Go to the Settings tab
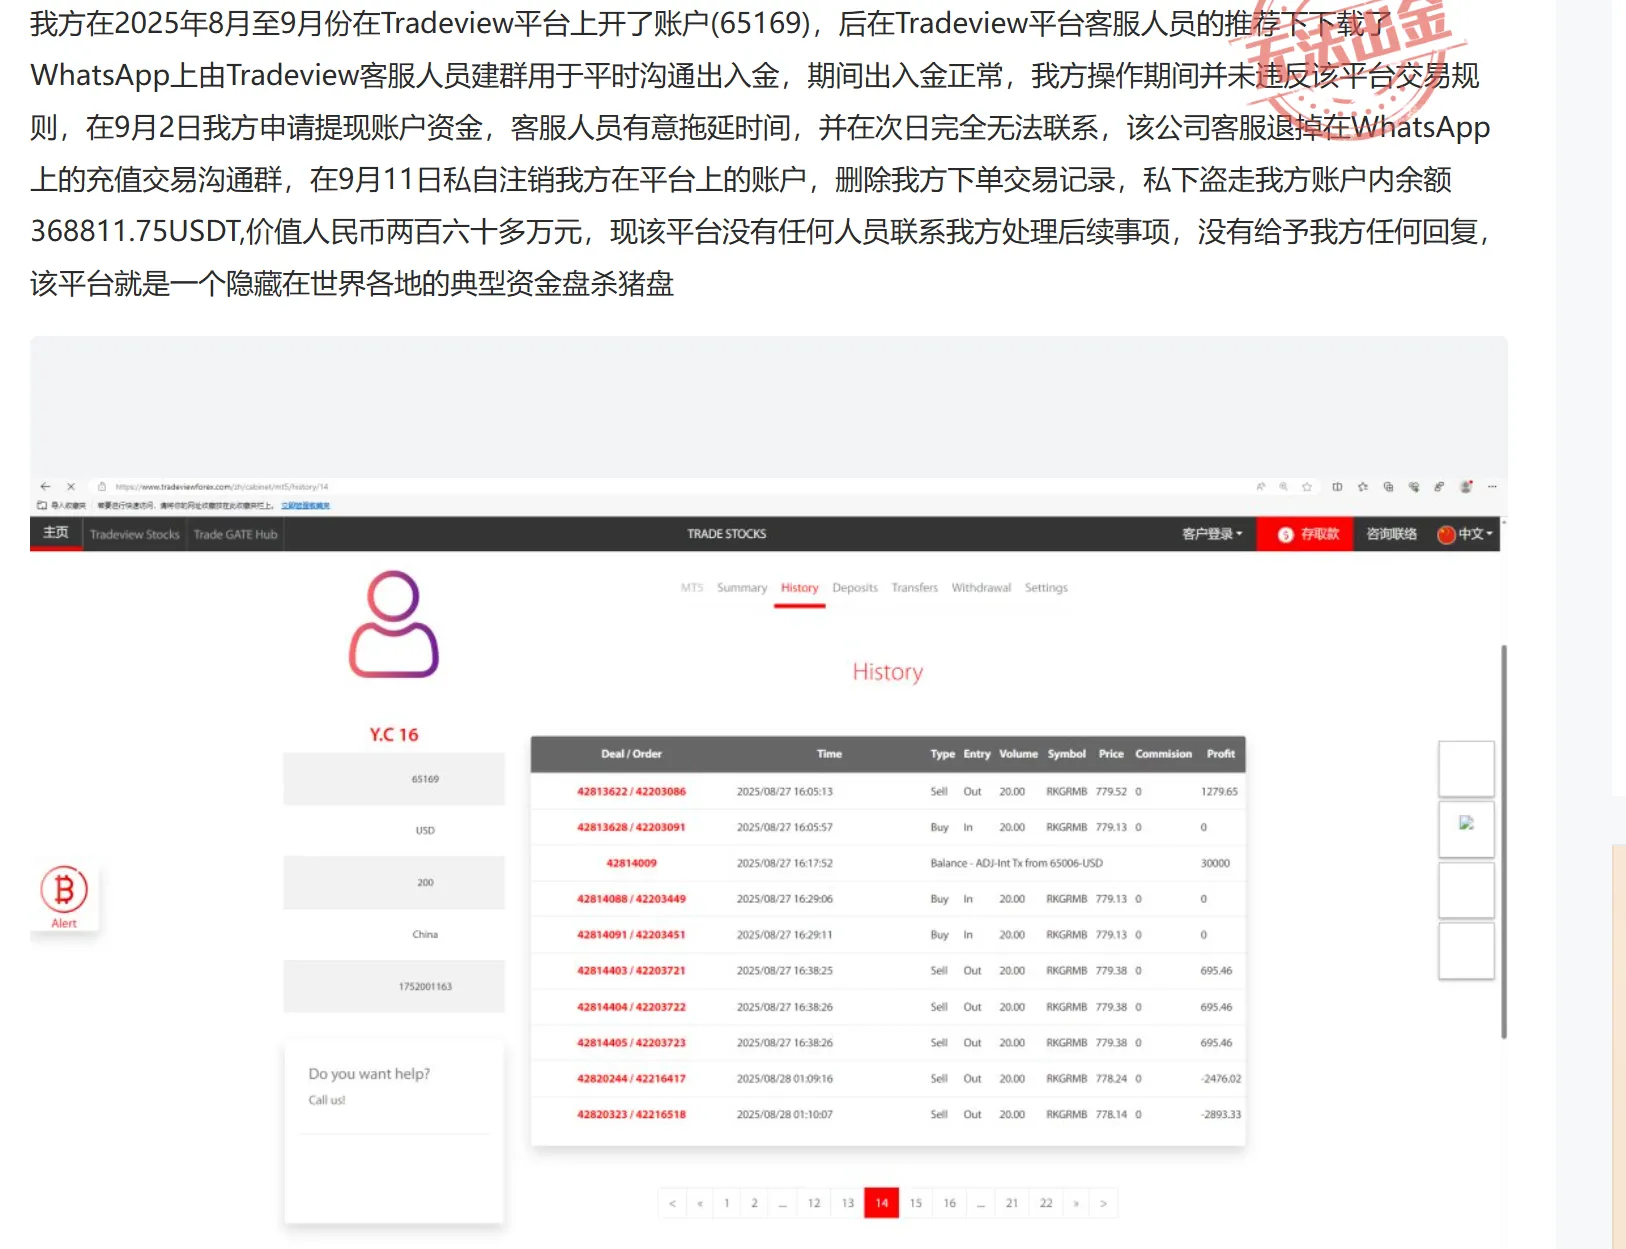 [x=1046, y=588]
